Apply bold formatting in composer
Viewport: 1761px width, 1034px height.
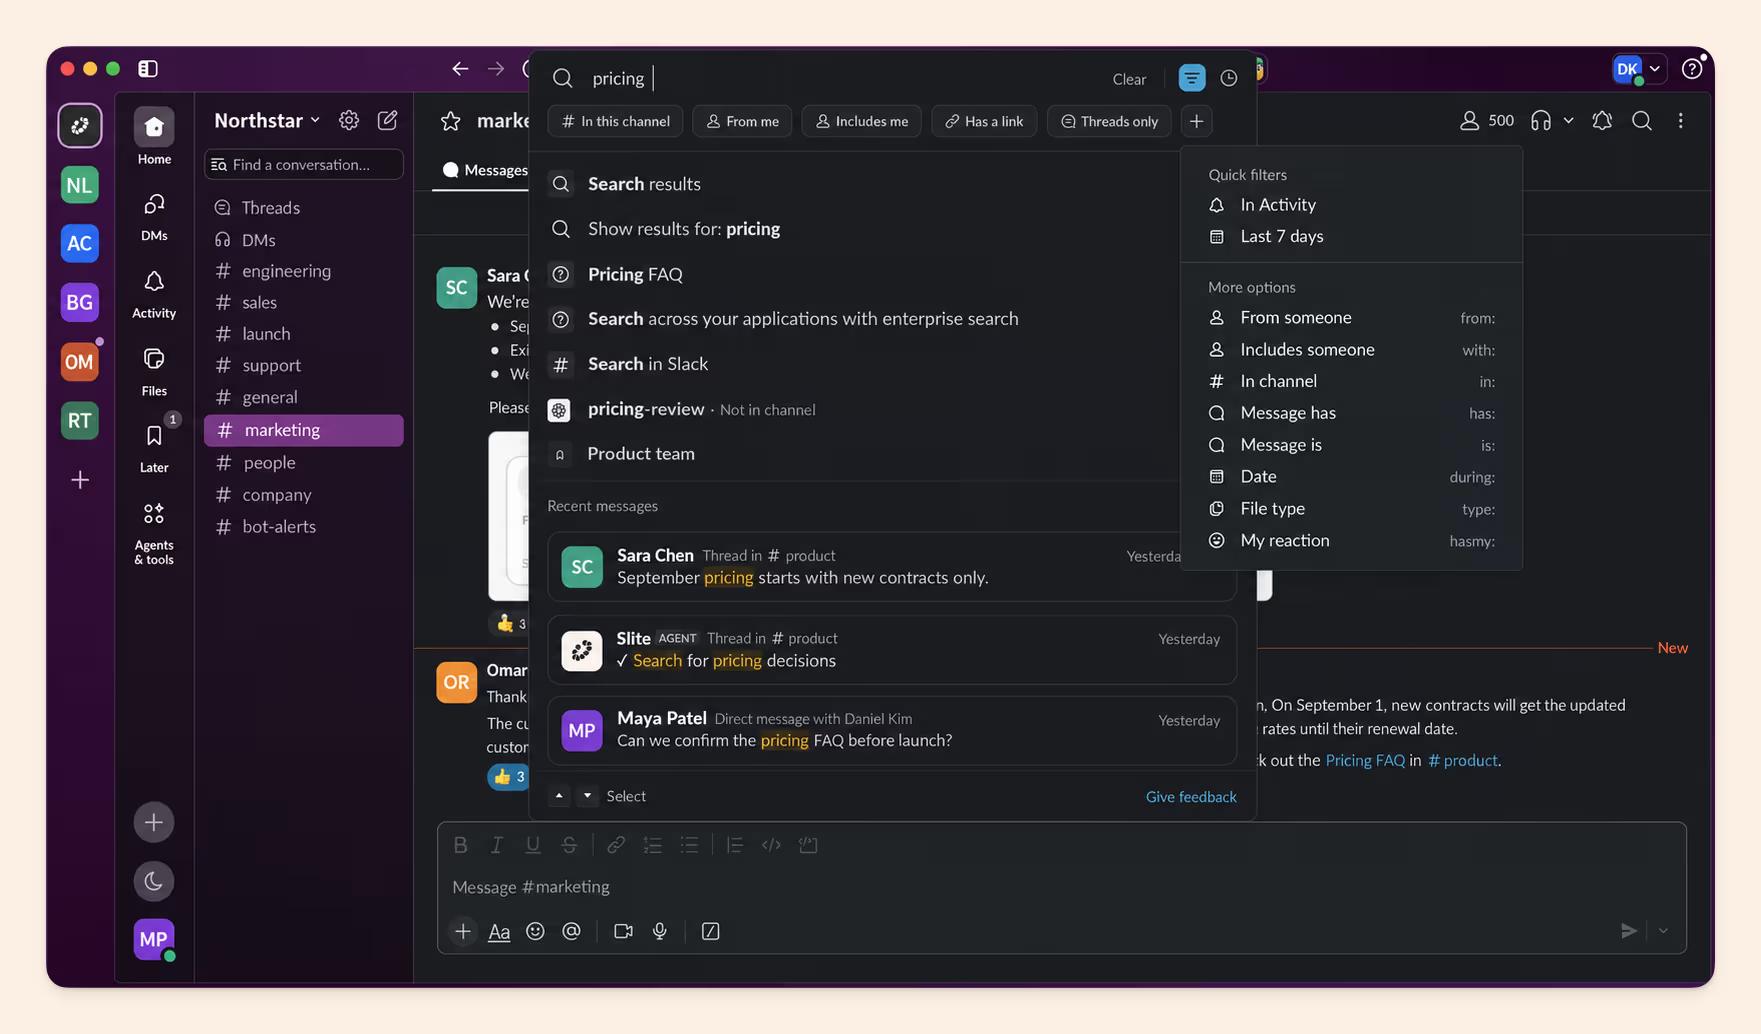(x=460, y=845)
